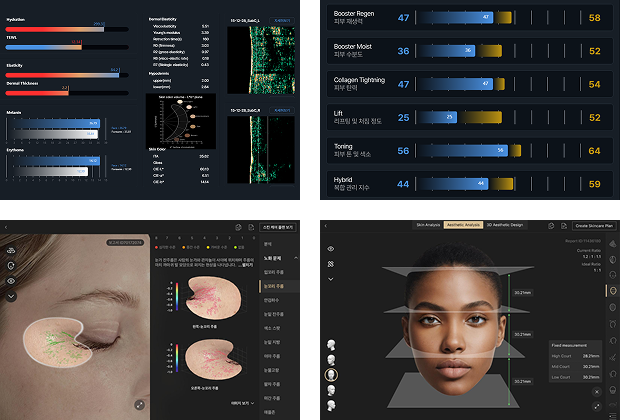Image resolution: width=620 pixels, height=420 pixels.
Task: Open the lower 3D eye-corner wrinkle model
Action: pyautogui.click(x=214, y=360)
